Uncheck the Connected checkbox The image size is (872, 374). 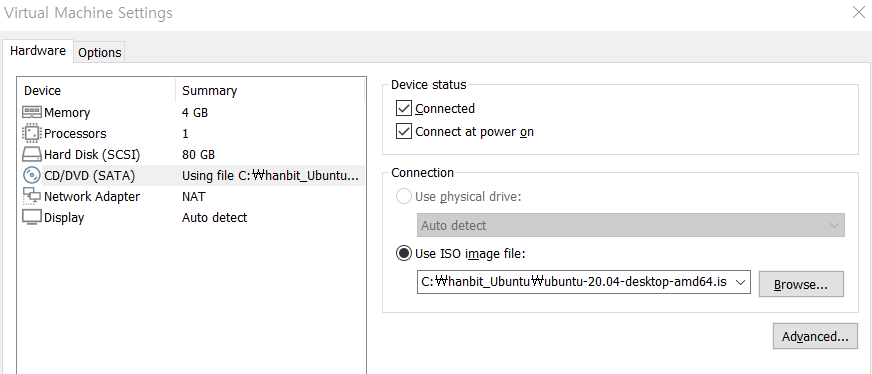pyautogui.click(x=403, y=108)
